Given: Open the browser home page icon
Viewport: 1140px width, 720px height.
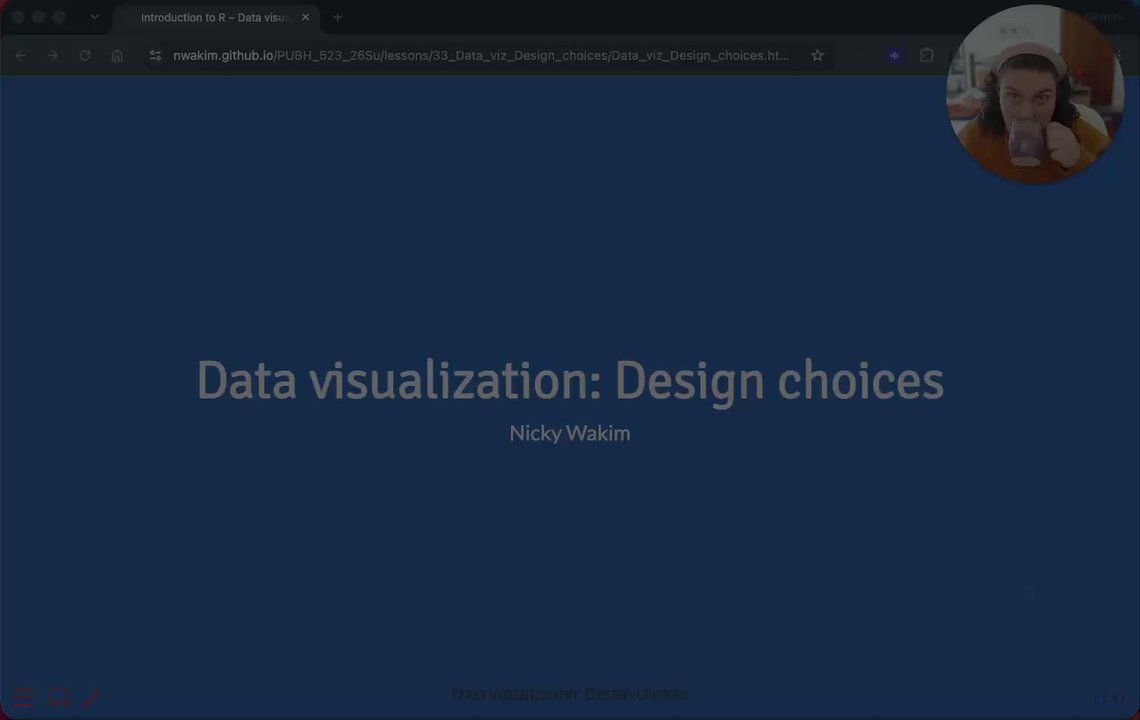Looking at the screenshot, I should [117, 55].
